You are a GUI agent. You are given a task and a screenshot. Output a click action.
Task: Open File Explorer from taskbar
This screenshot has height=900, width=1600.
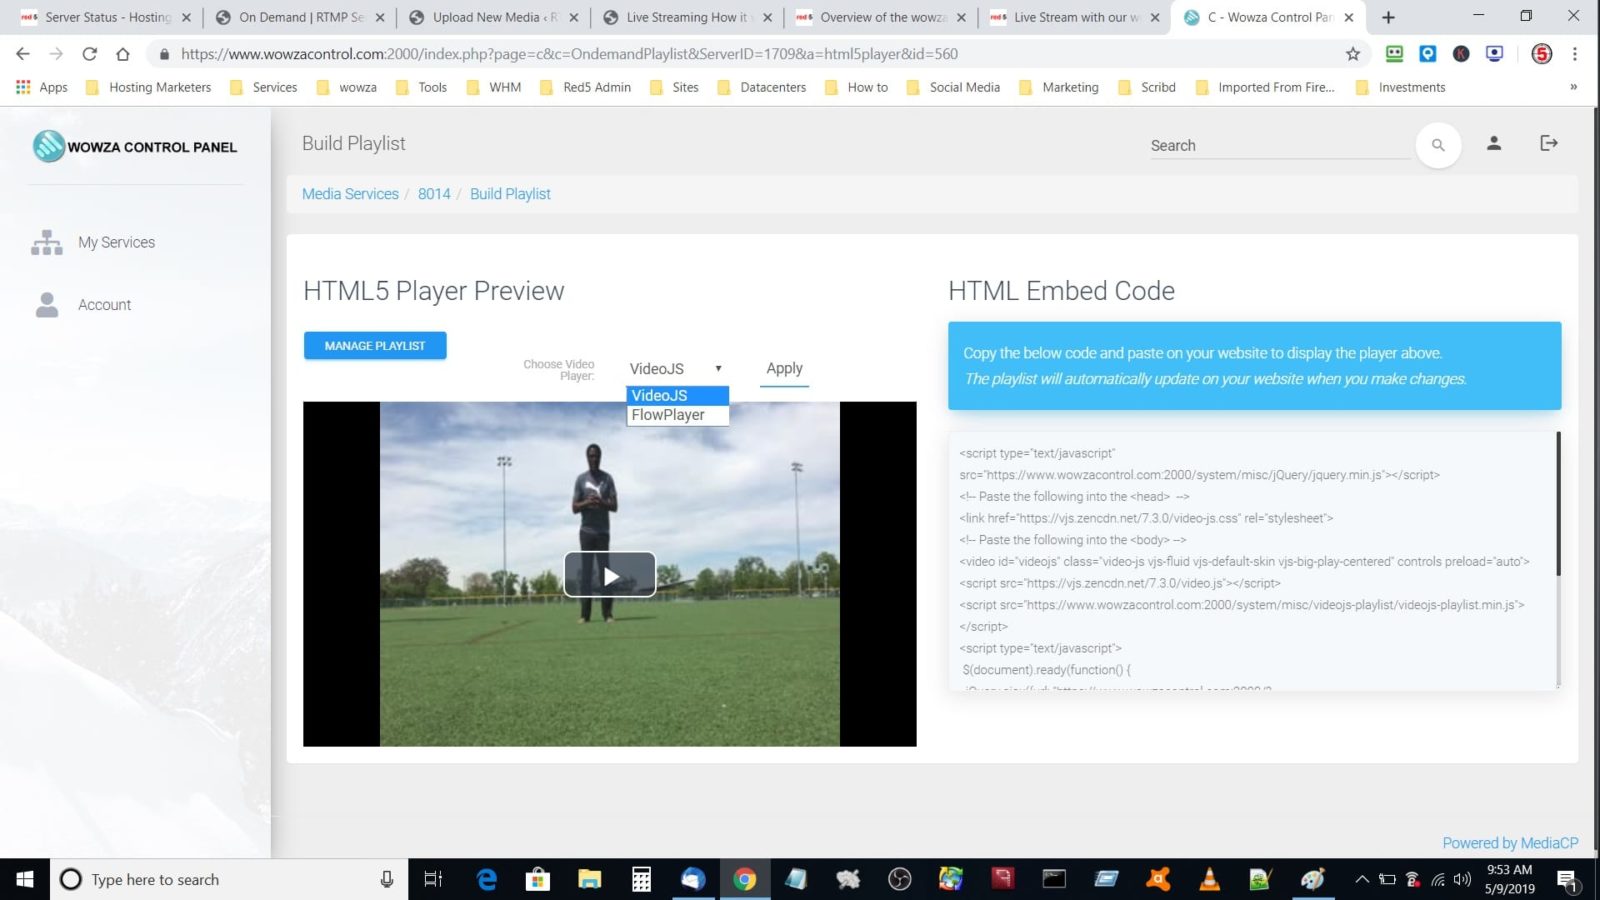coord(589,879)
